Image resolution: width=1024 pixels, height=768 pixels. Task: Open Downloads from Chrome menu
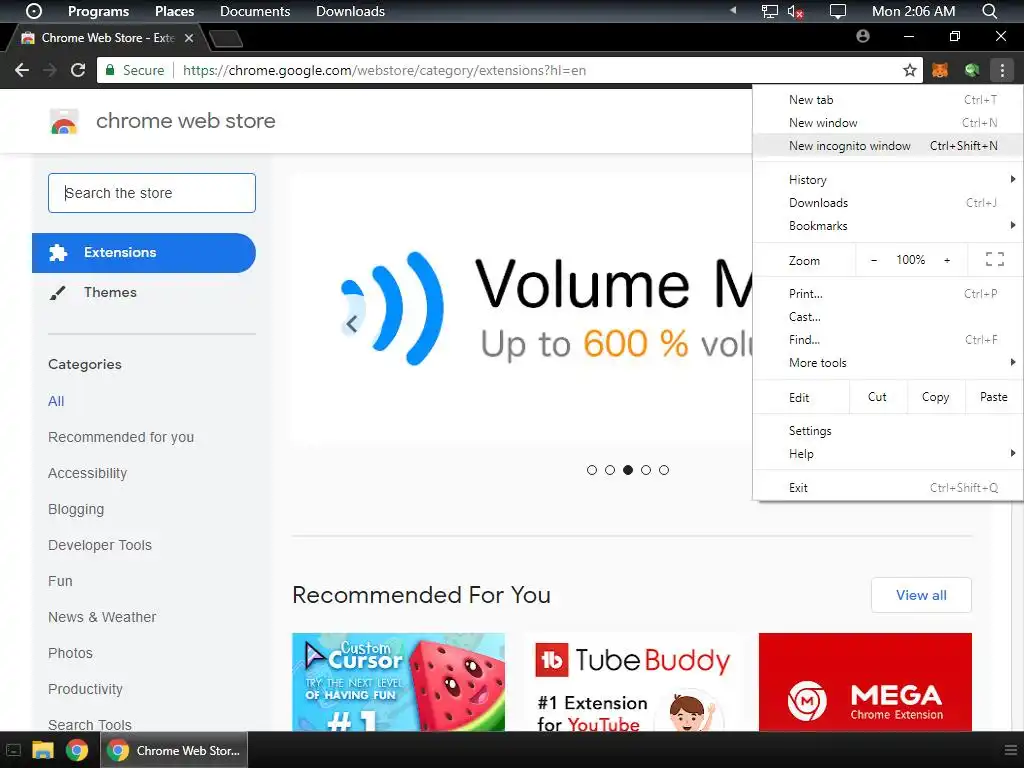point(888,202)
